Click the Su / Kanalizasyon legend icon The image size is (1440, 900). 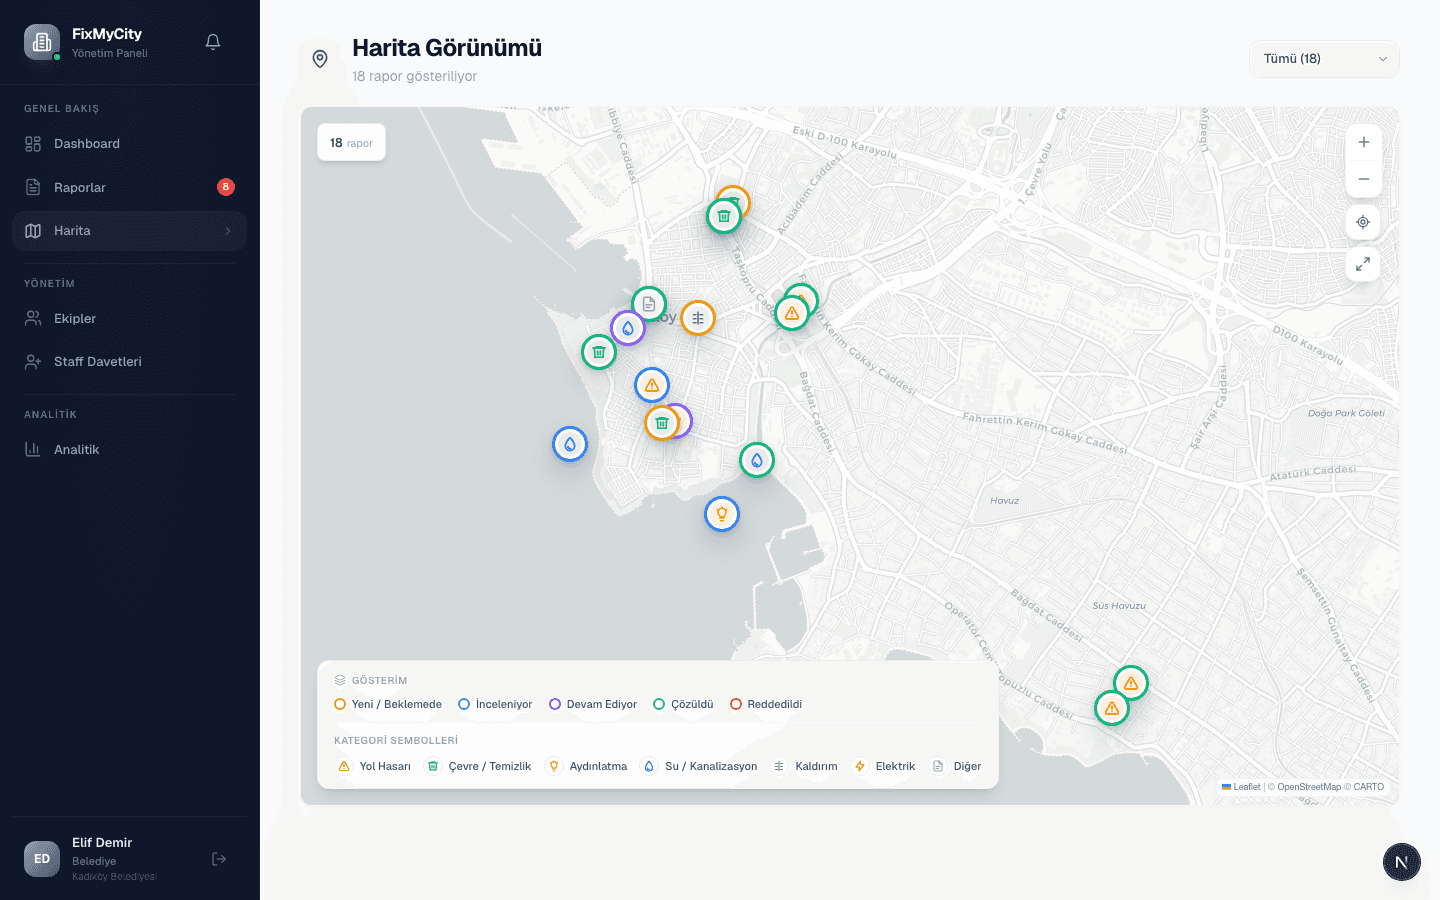coord(649,766)
